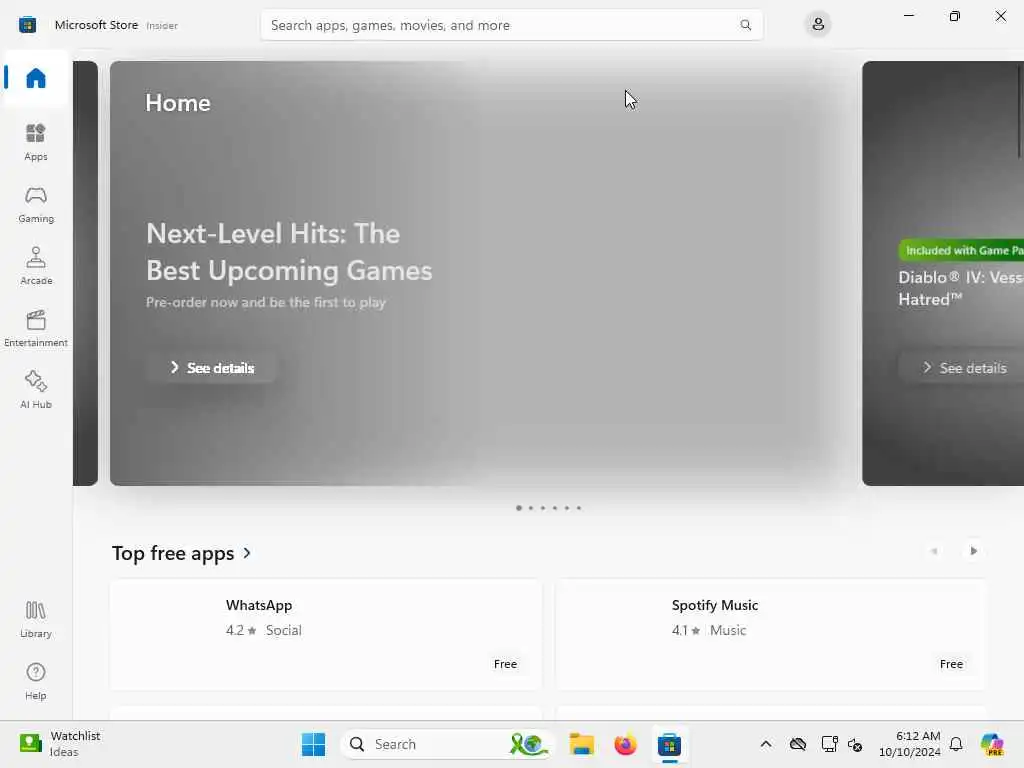Show next Top free apps page arrow
Viewport: 1024px width, 768px height.
click(x=973, y=551)
